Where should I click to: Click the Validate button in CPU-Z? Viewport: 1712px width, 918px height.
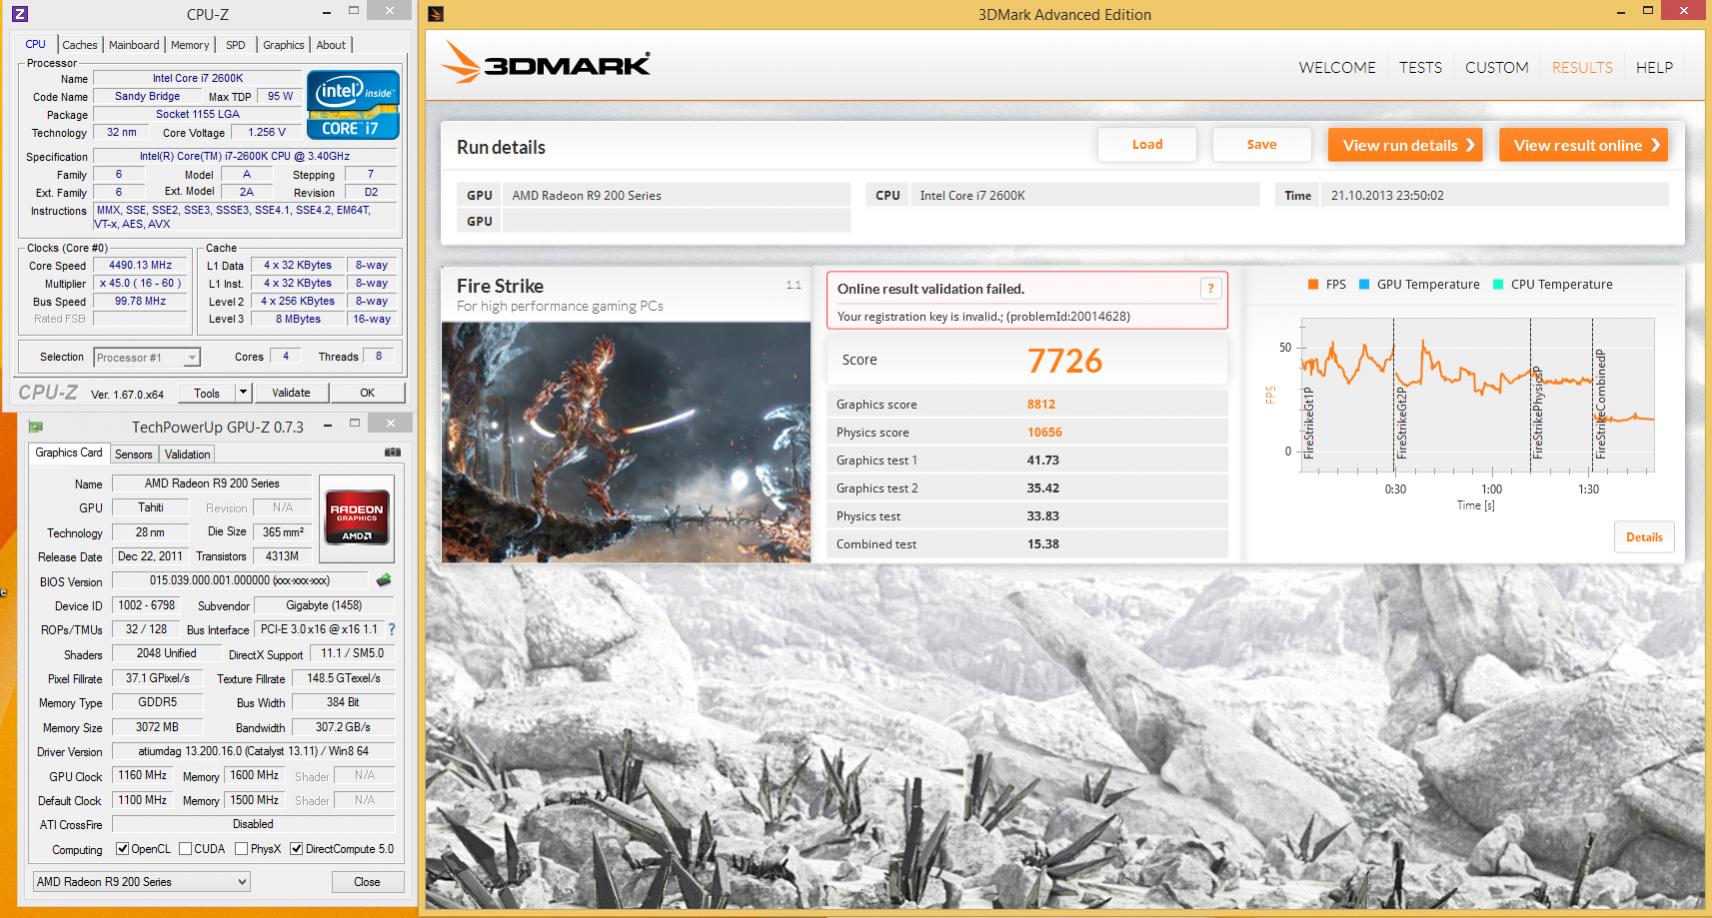click(x=291, y=393)
